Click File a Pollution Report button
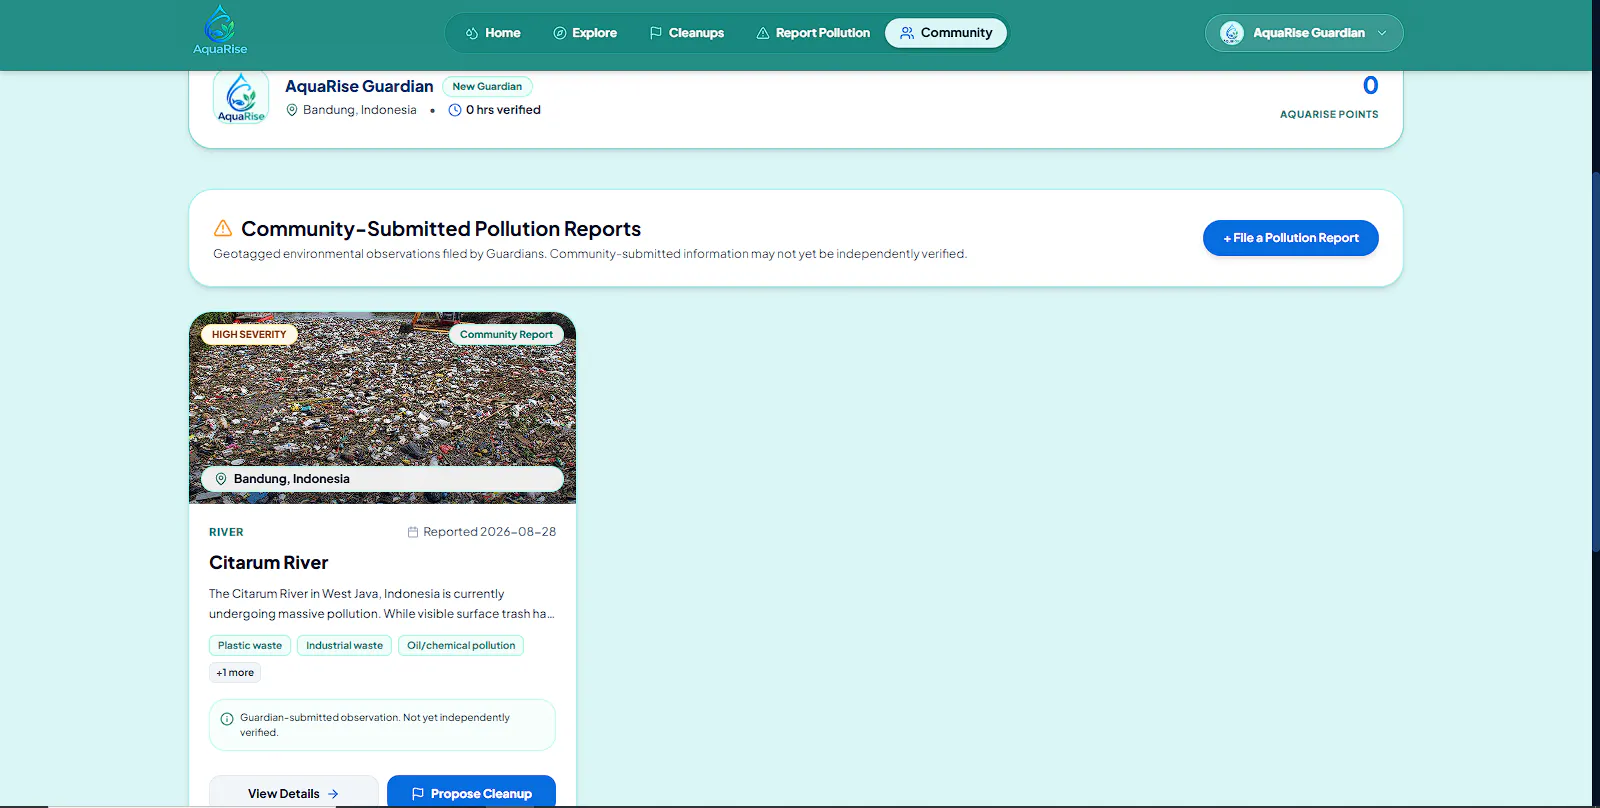This screenshot has width=1600, height=808. coord(1291,238)
